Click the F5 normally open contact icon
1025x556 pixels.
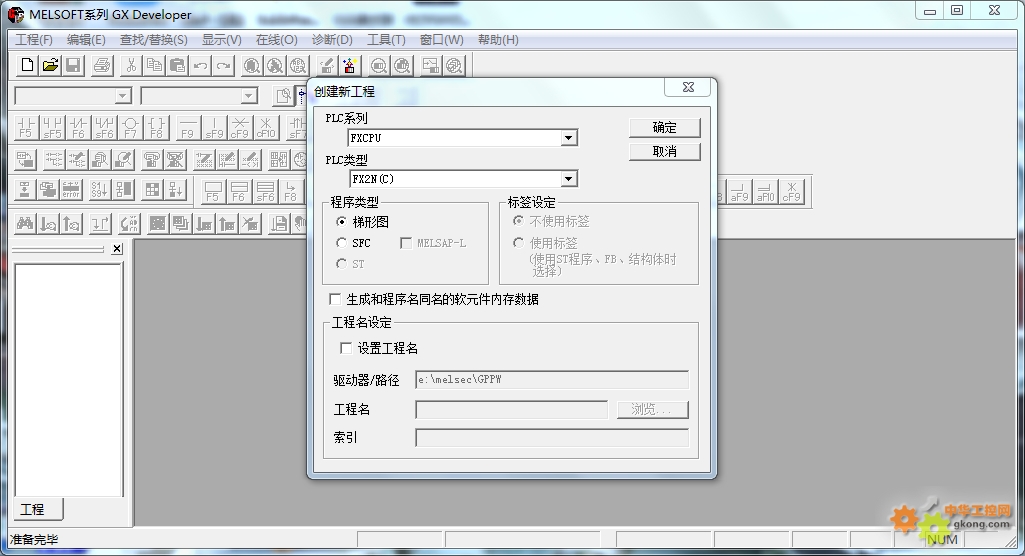coord(25,128)
